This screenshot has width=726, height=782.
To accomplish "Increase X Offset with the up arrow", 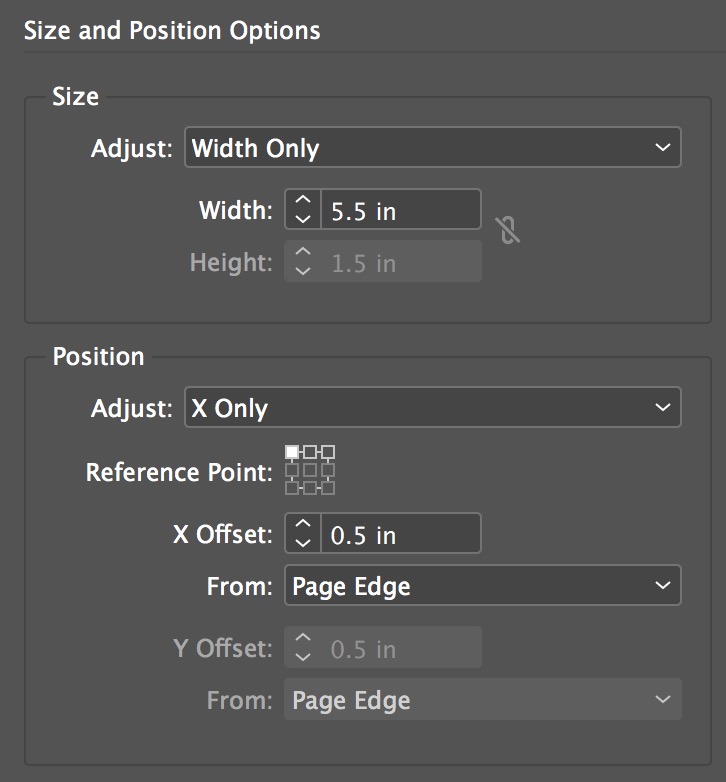I will [303, 524].
